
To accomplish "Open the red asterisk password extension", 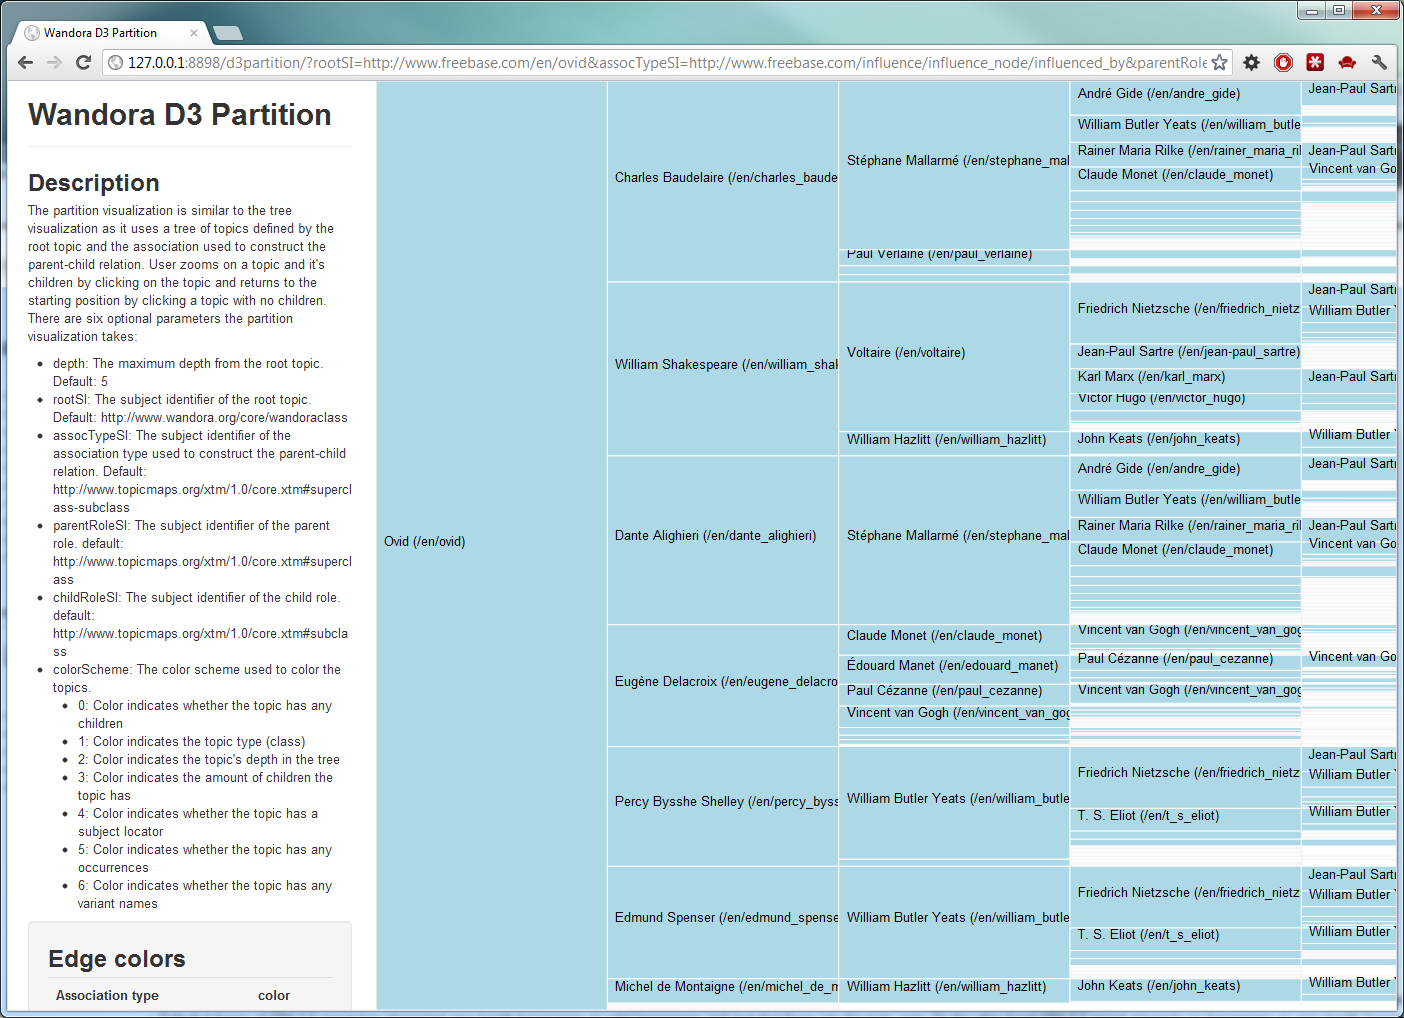I will coord(1315,63).
